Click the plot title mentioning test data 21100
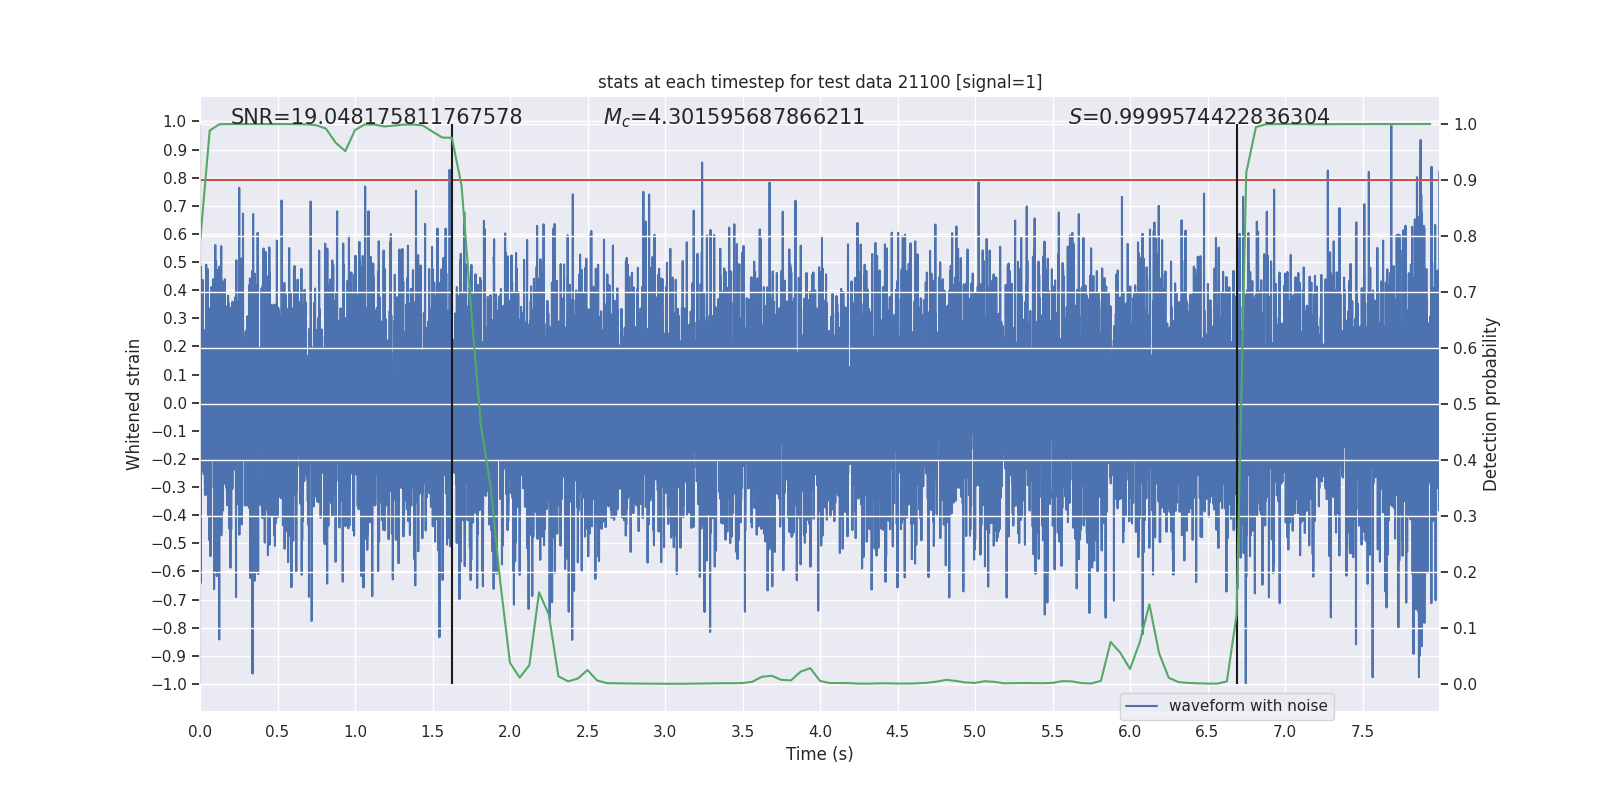1600x800 pixels. [820, 82]
